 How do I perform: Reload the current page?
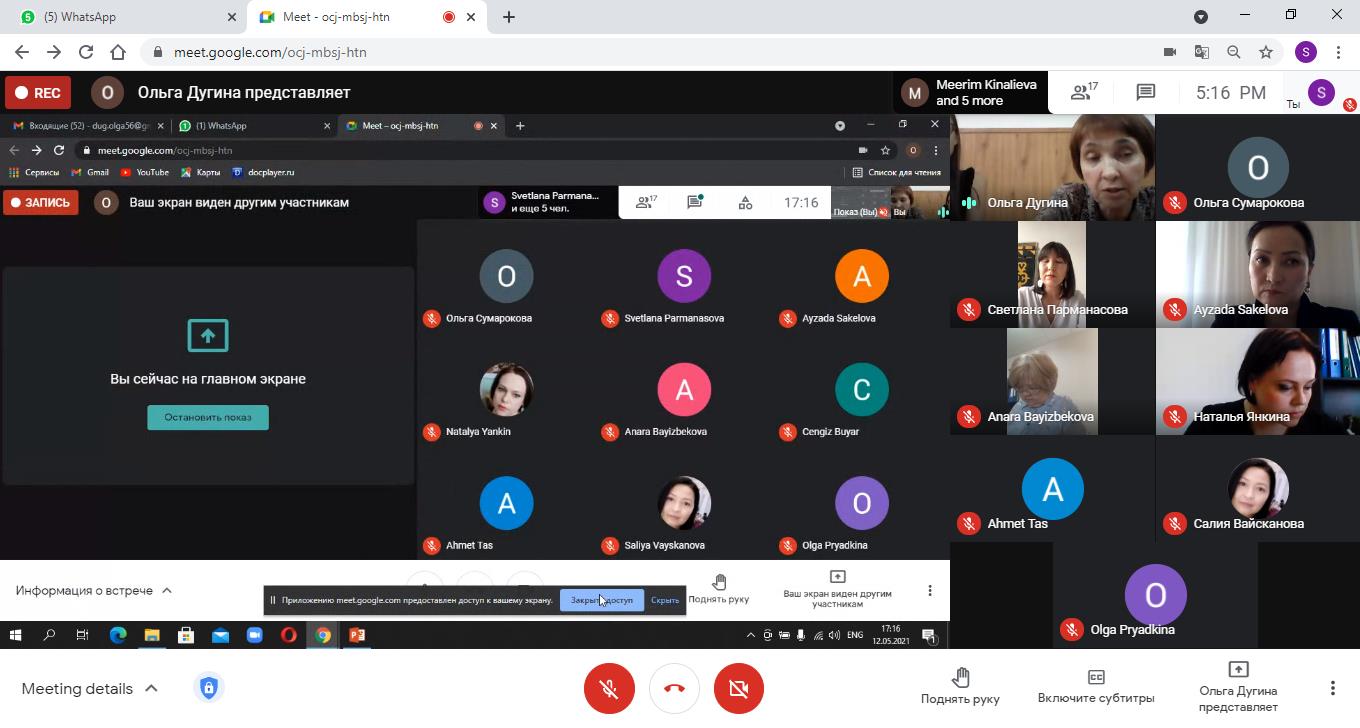click(86, 52)
